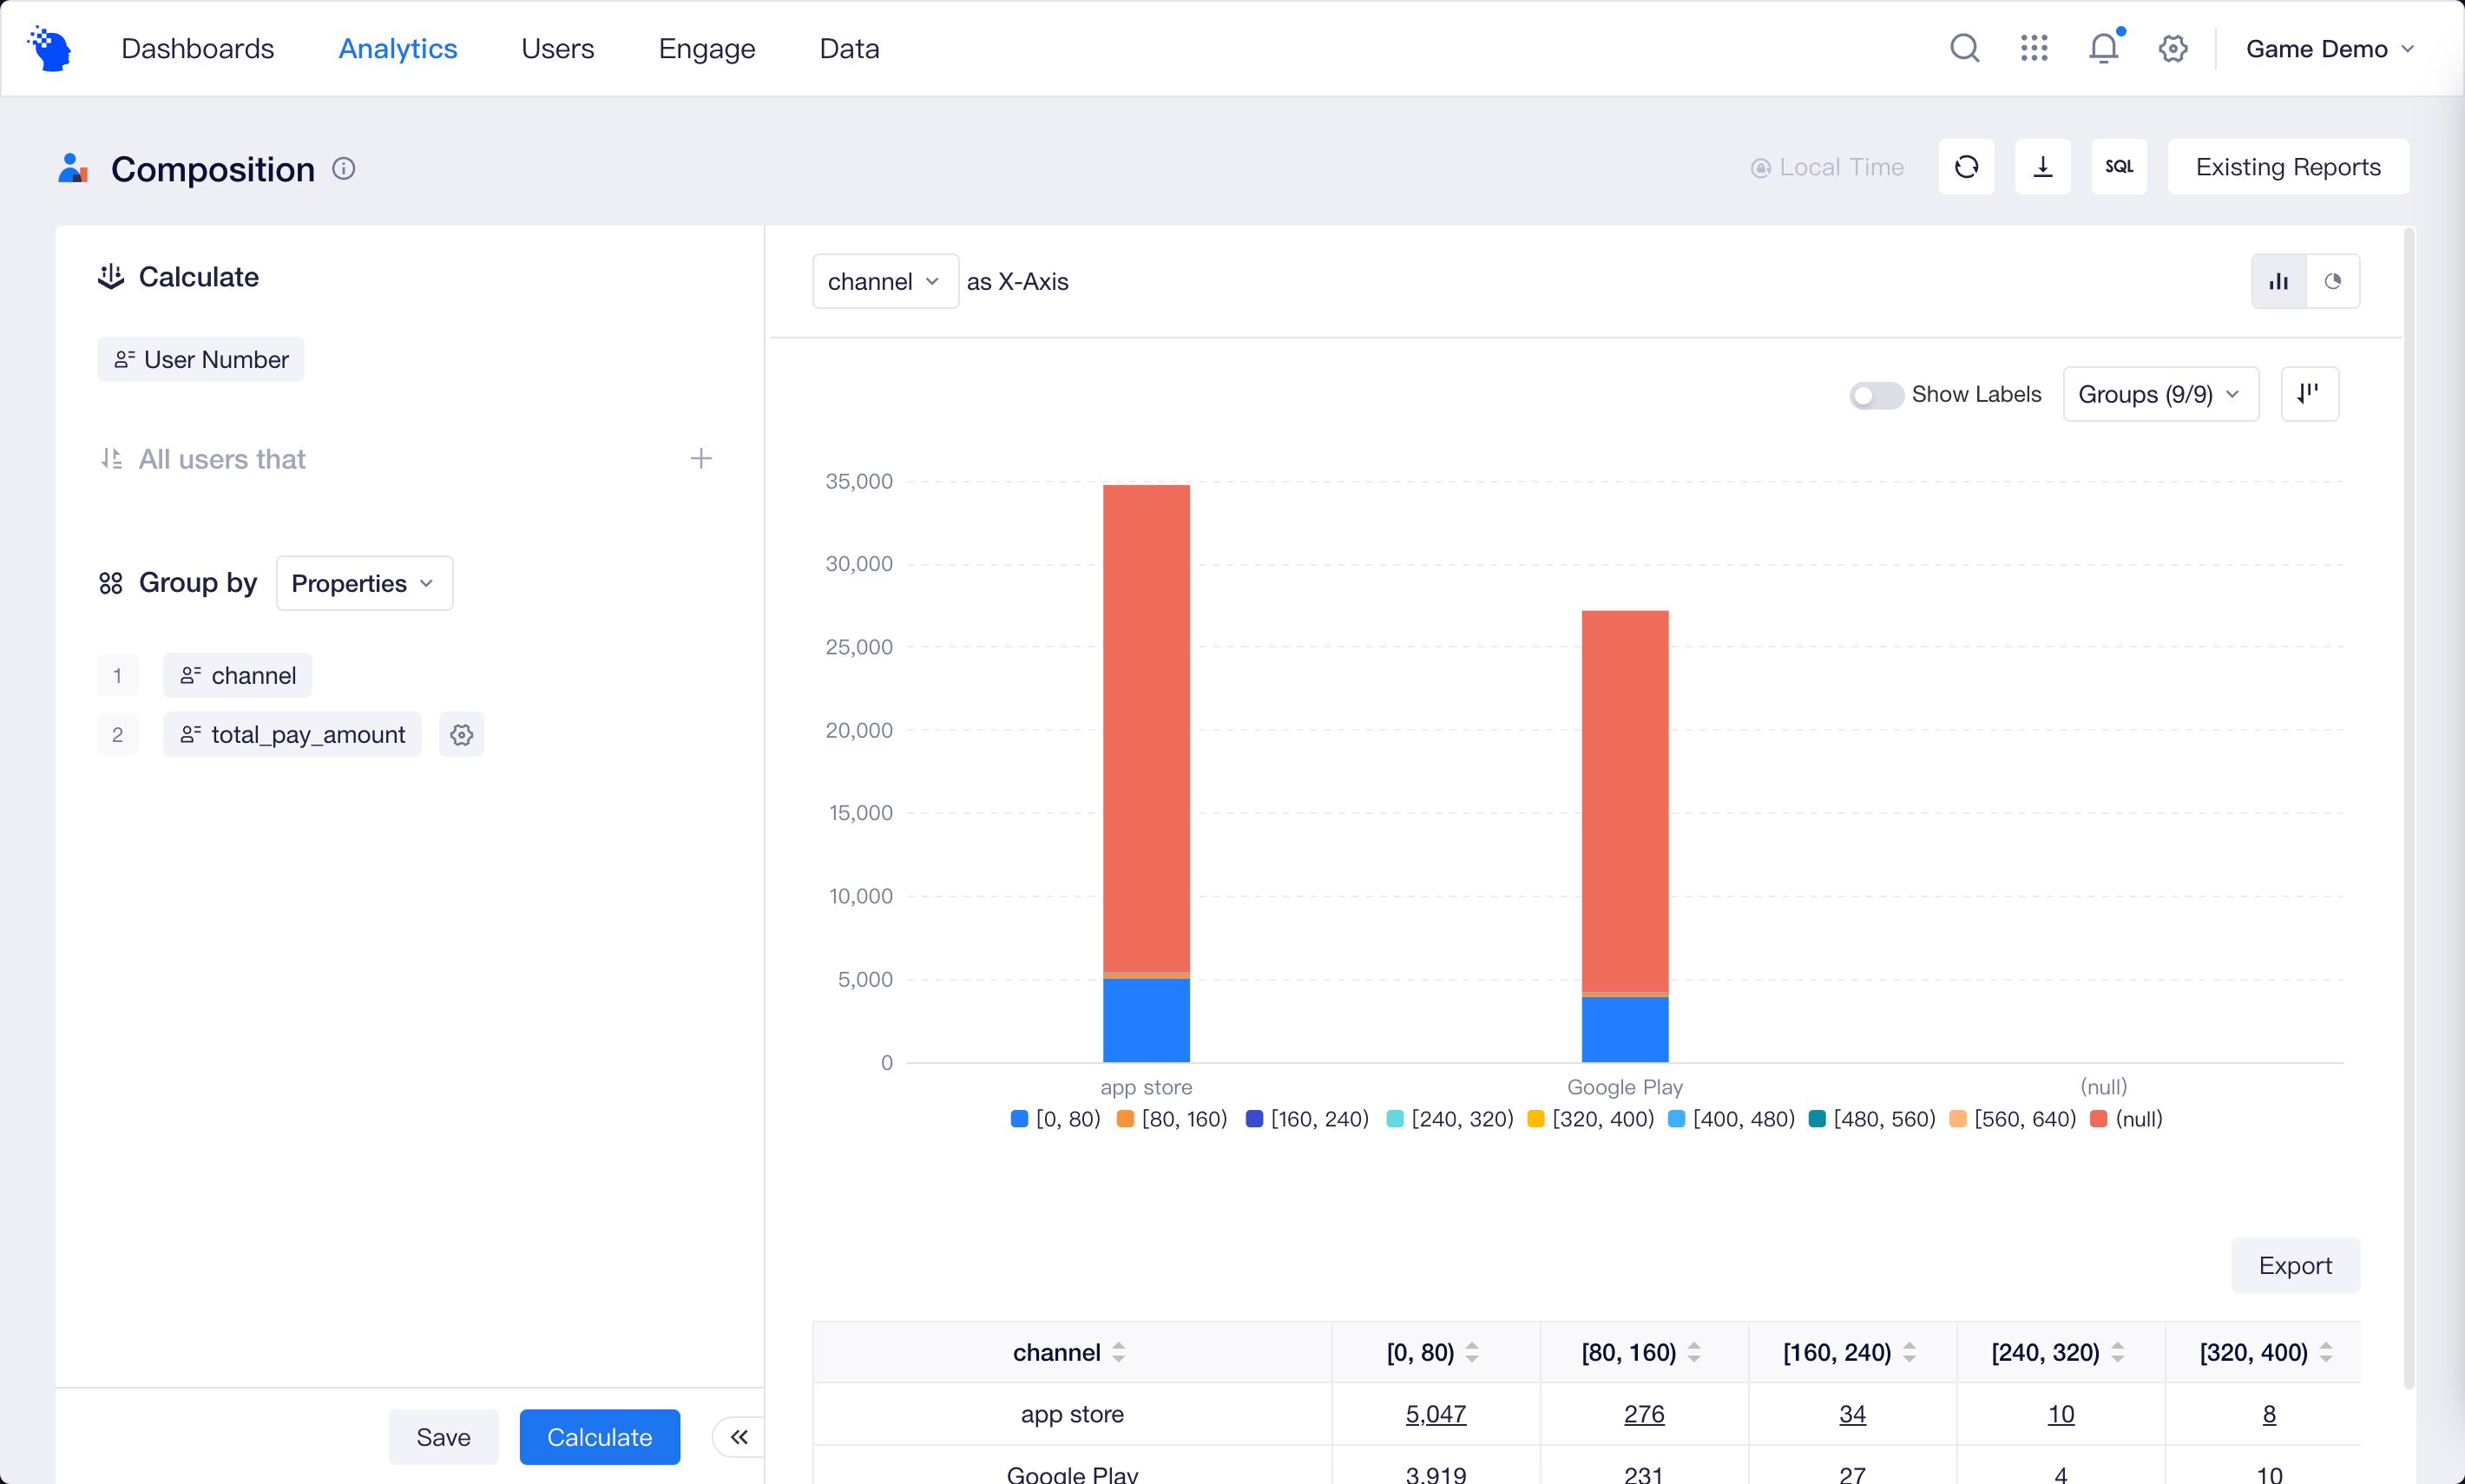Open the search magnifier icon

tap(1964, 48)
